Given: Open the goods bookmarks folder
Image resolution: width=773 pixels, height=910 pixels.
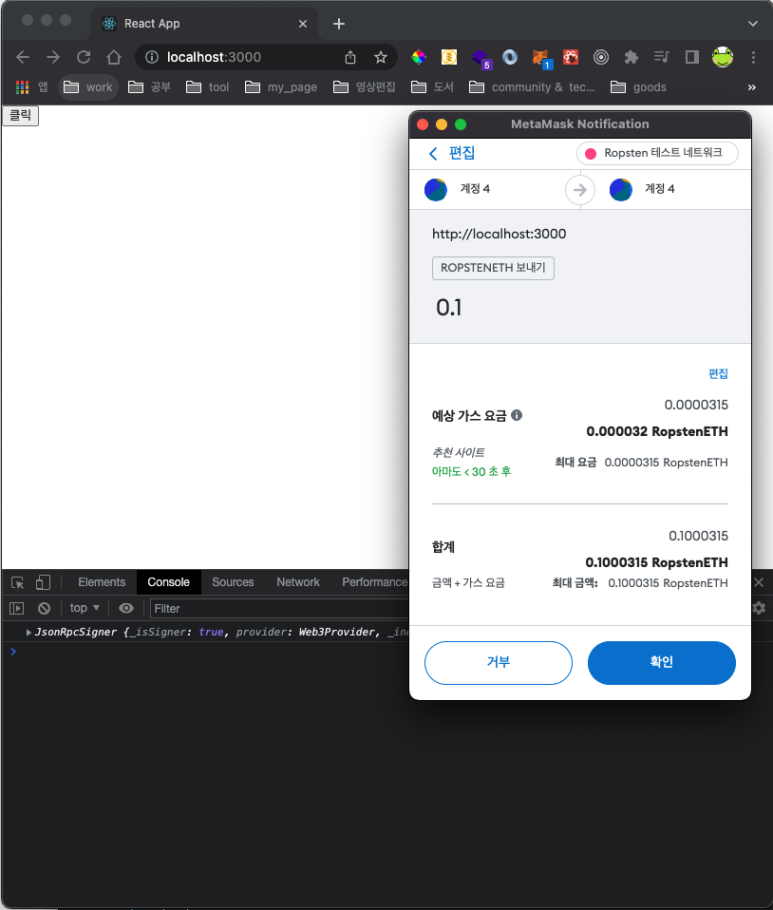Looking at the screenshot, I should (x=638, y=87).
